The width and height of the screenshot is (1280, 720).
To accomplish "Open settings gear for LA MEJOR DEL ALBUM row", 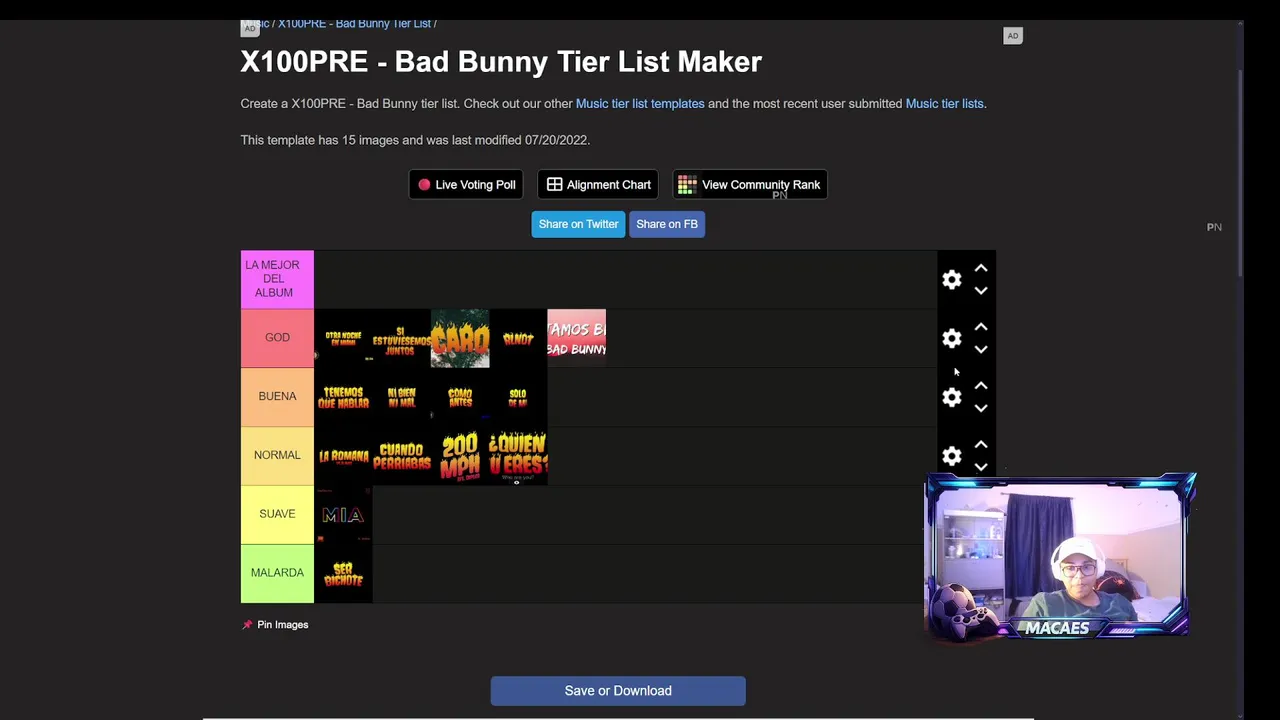I will click(952, 280).
